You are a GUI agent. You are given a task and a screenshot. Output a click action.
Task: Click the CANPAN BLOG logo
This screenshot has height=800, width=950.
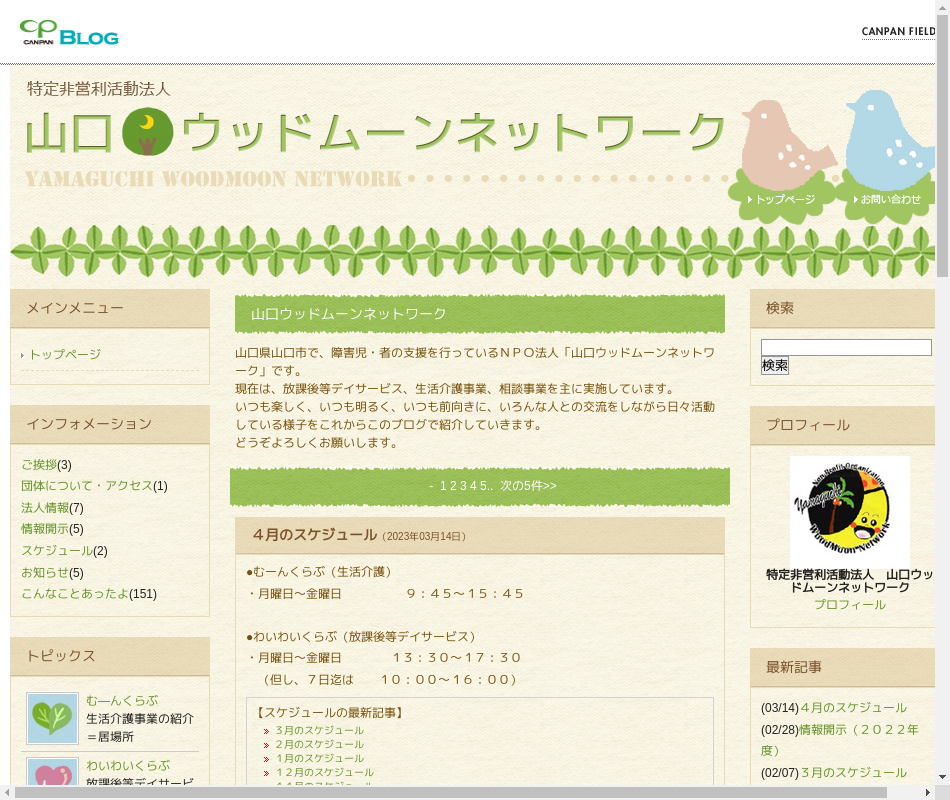(69, 33)
